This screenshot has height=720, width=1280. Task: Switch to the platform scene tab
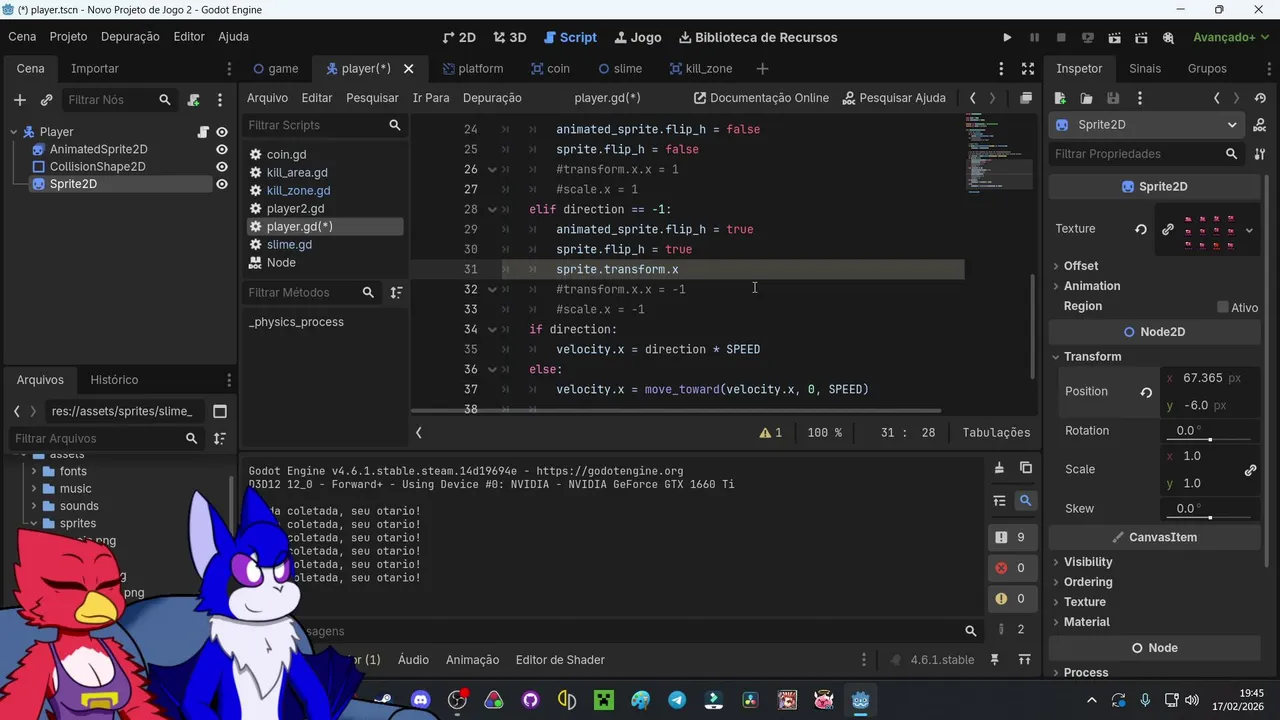coord(473,68)
